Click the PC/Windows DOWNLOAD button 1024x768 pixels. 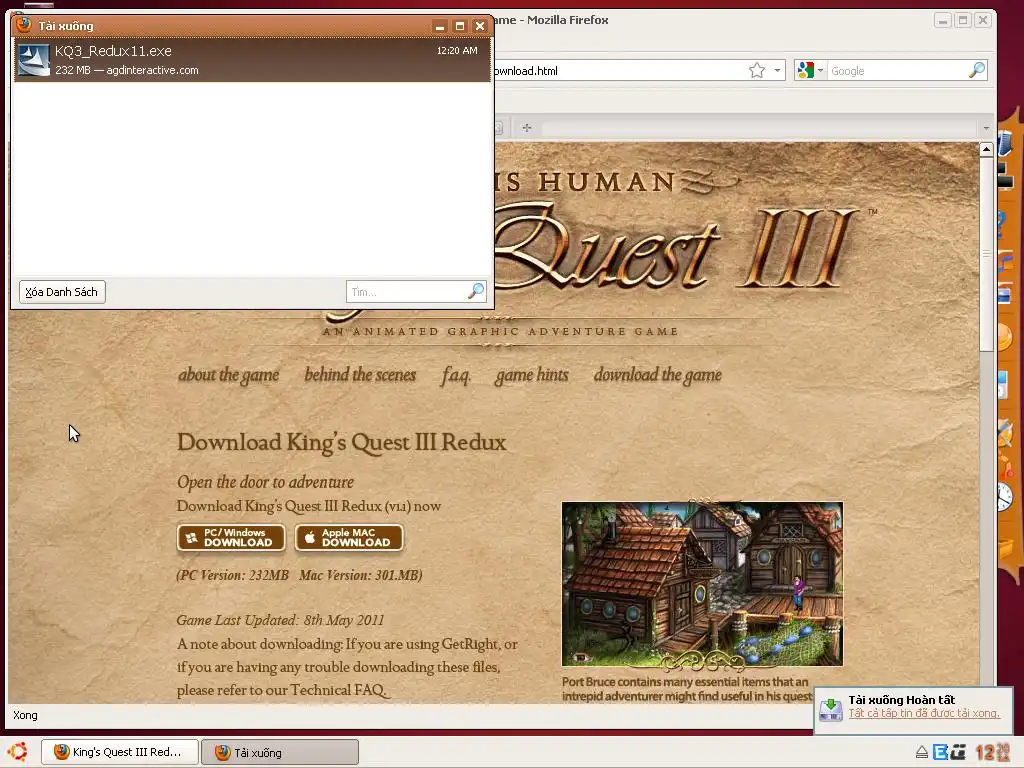[x=231, y=537]
